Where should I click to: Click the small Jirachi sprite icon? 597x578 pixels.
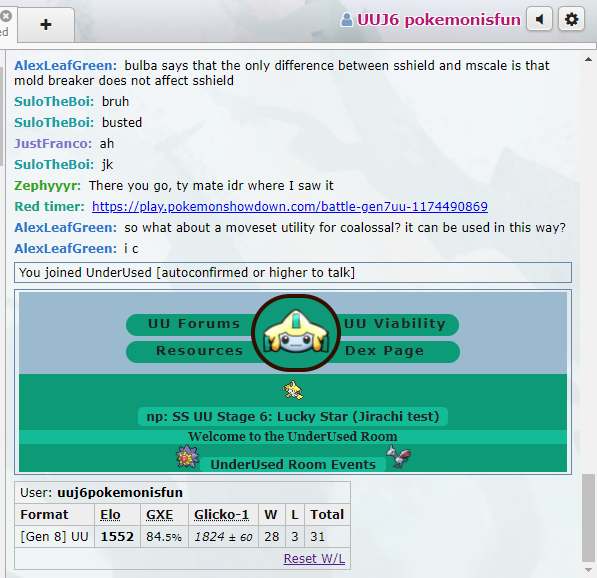pos(293,390)
